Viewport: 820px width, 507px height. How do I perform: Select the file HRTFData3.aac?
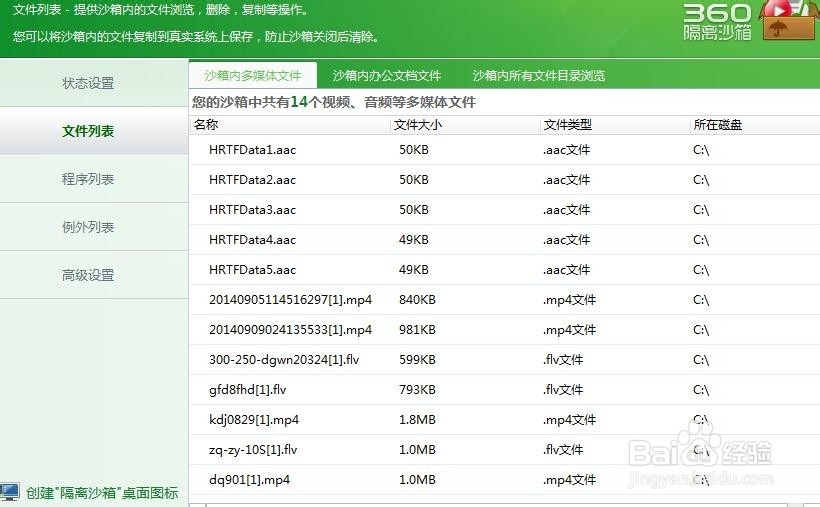[253, 209]
